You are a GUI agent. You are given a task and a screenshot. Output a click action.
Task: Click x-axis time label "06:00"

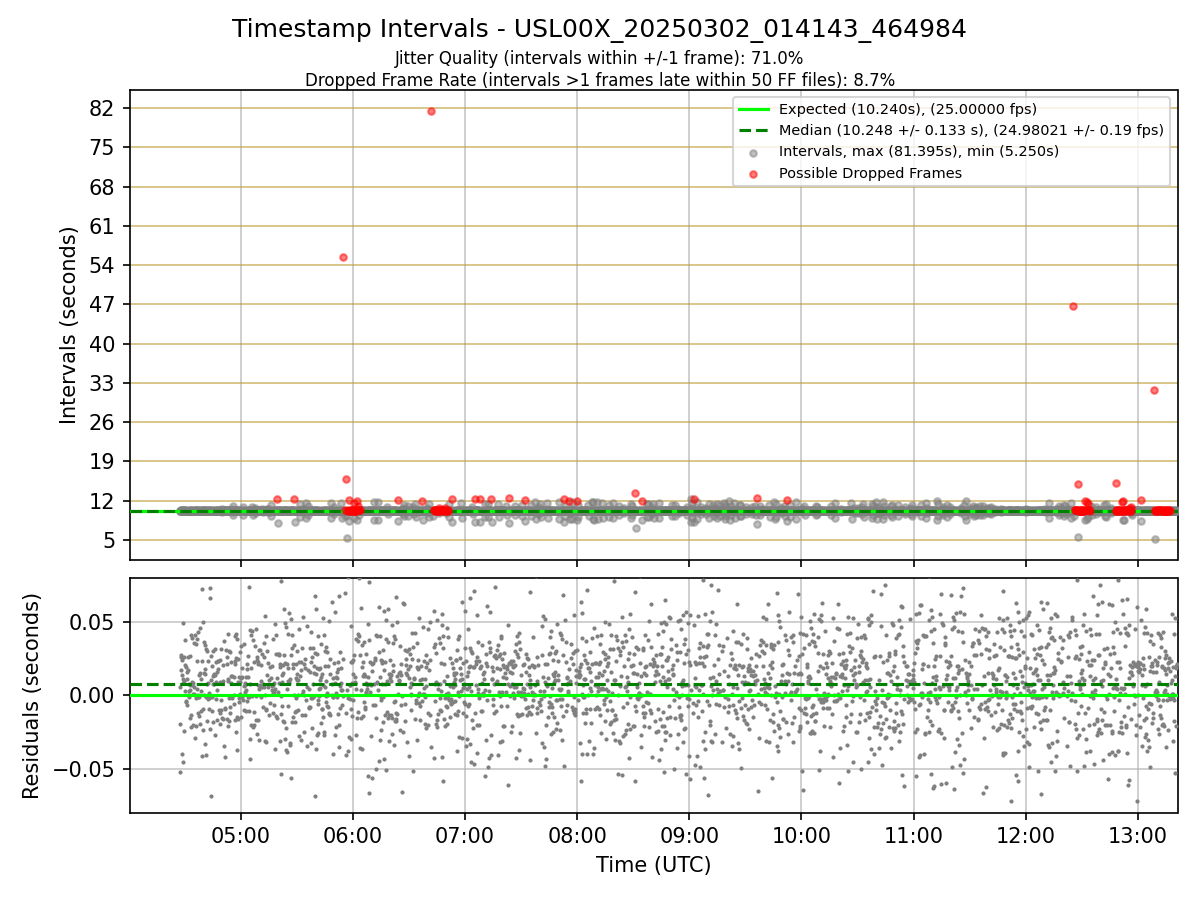point(352,836)
